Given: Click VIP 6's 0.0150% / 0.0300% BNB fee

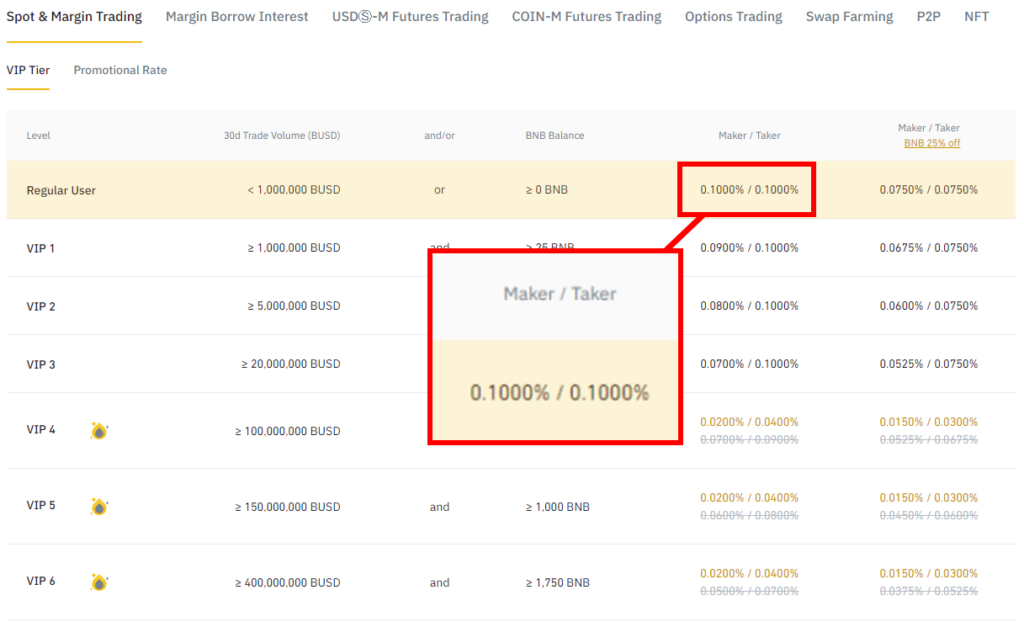Looking at the screenshot, I should click(929, 573).
